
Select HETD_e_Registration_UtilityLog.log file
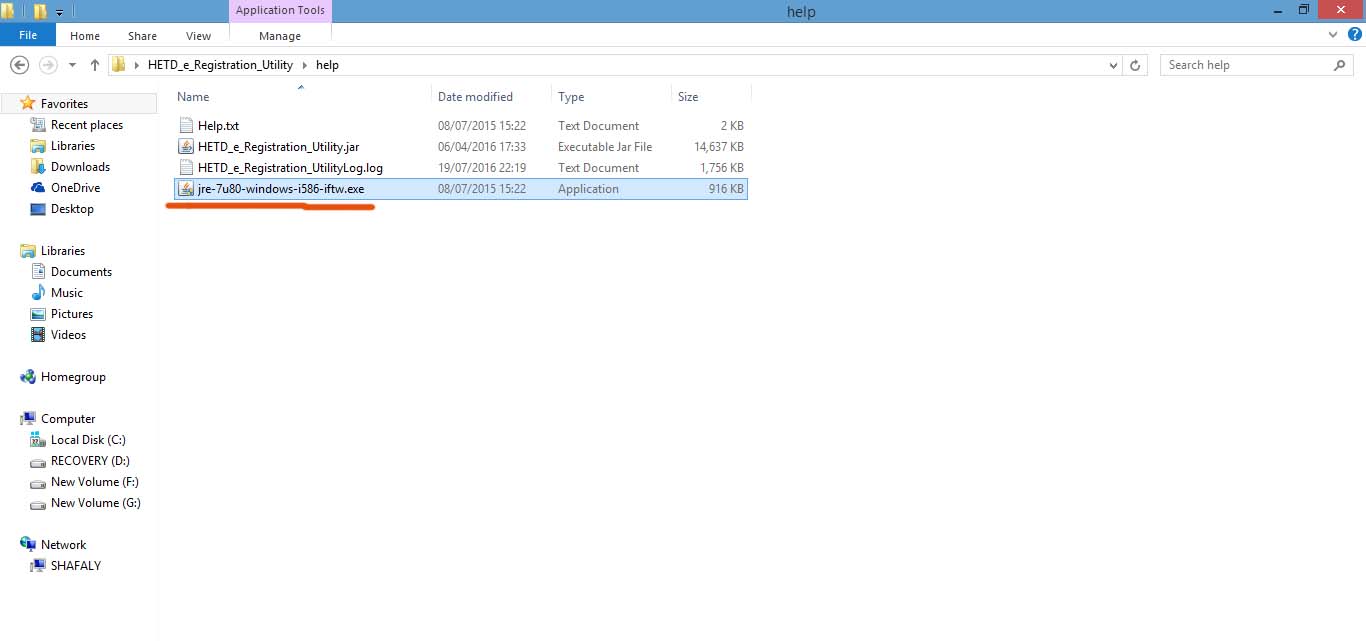(290, 168)
